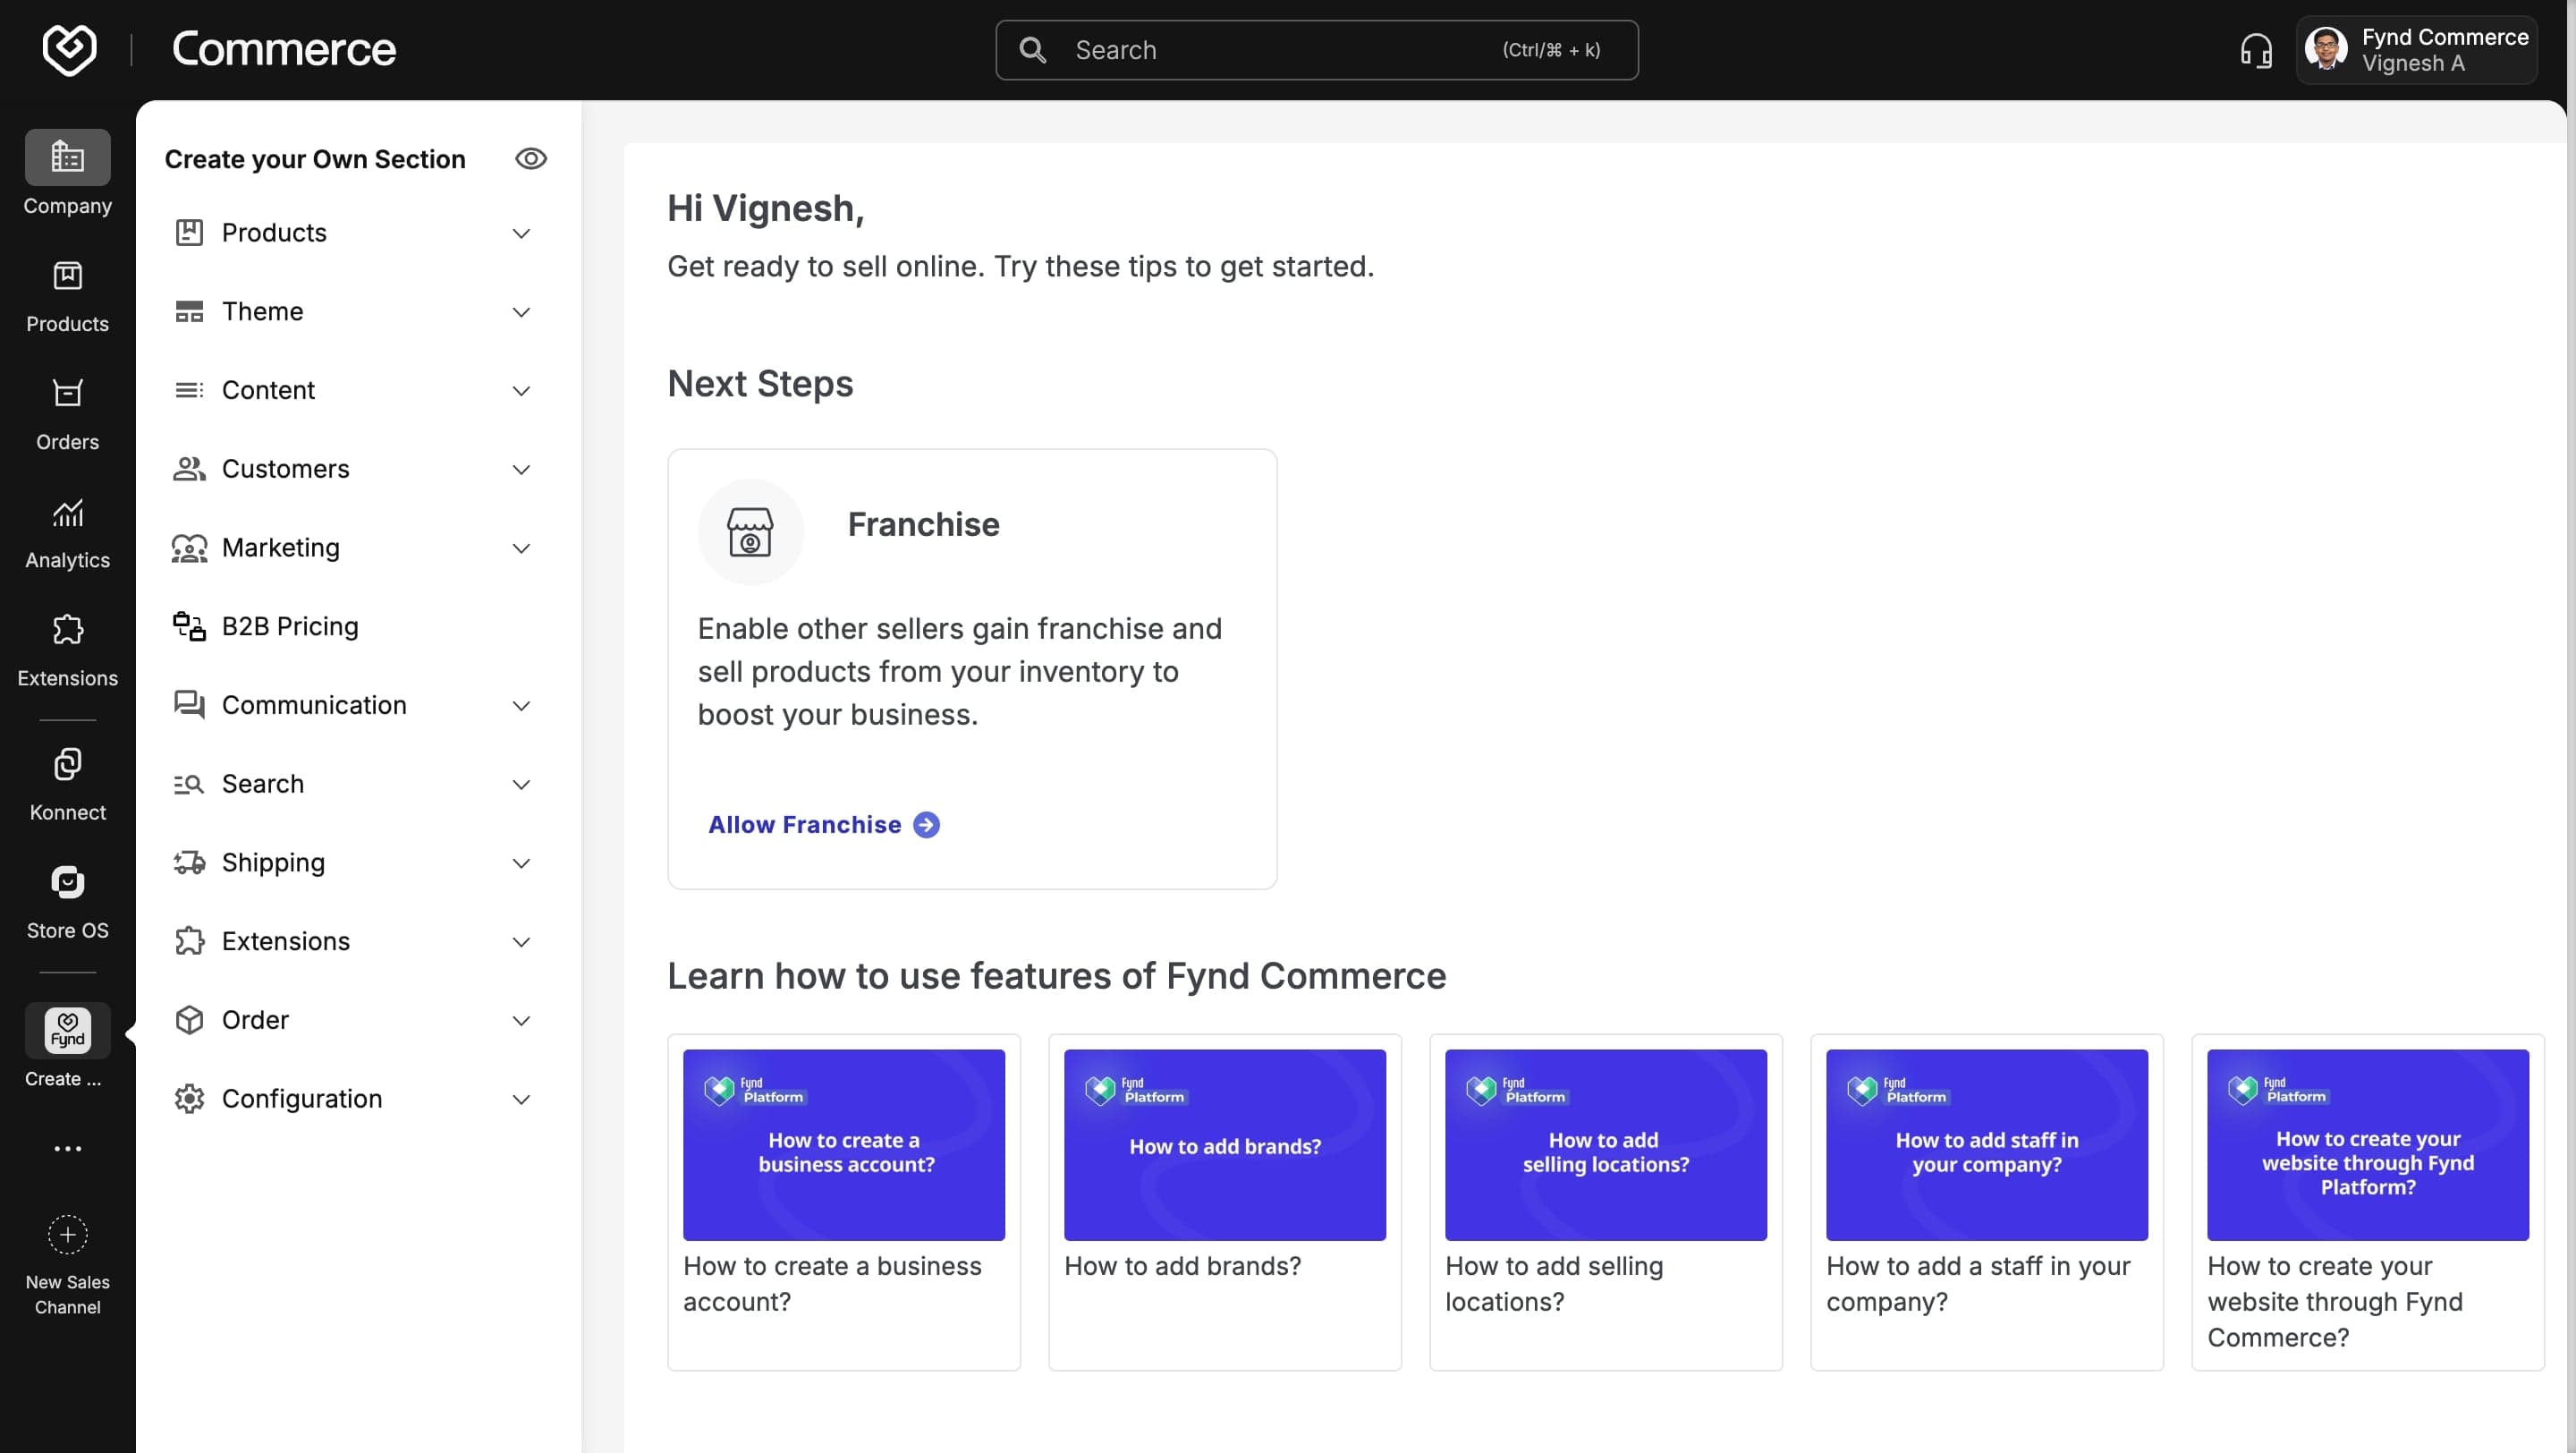Expand the Configuration menu chevron
The height and width of the screenshot is (1453, 2576).
point(521,1099)
